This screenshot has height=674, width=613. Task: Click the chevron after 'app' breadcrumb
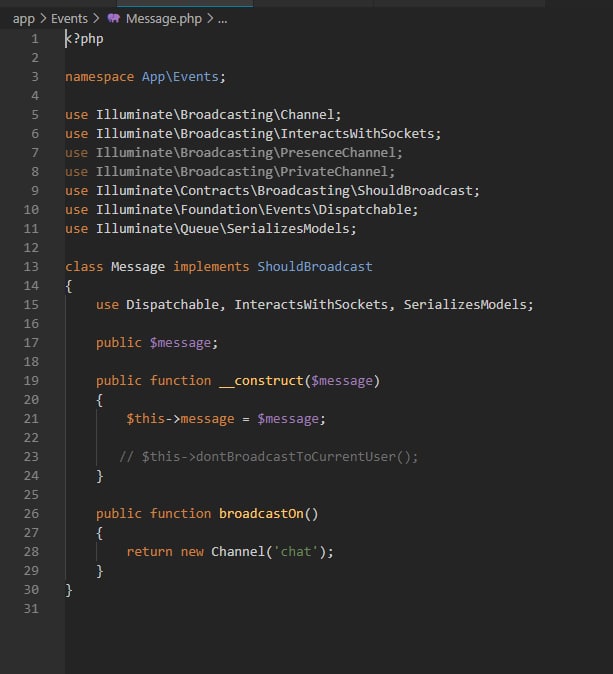point(43,18)
